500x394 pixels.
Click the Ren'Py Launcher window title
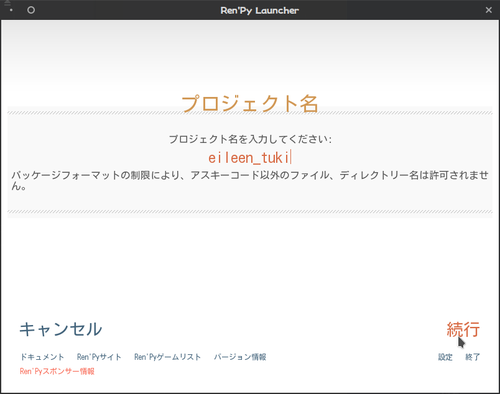pos(259,10)
